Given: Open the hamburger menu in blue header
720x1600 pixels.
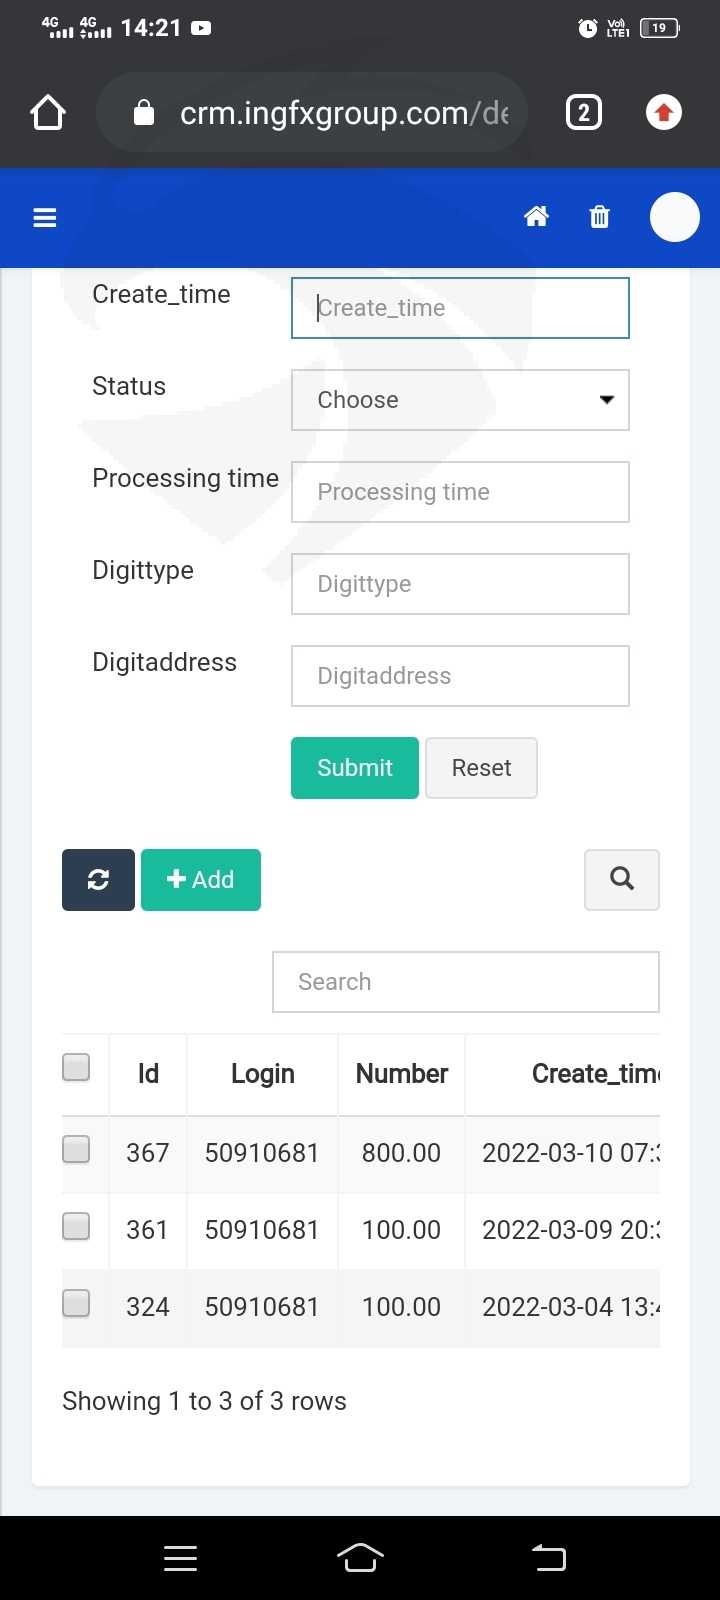Looking at the screenshot, I should click(x=45, y=217).
